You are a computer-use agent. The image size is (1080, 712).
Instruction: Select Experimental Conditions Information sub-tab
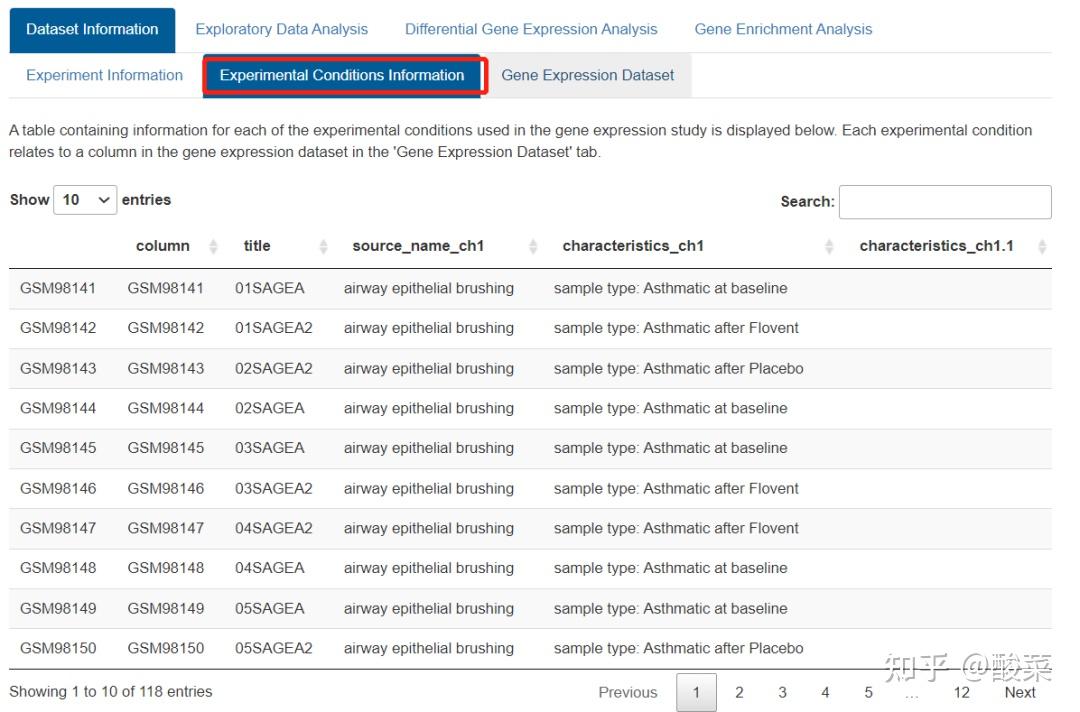pyautogui.click(x=342, y=75)
